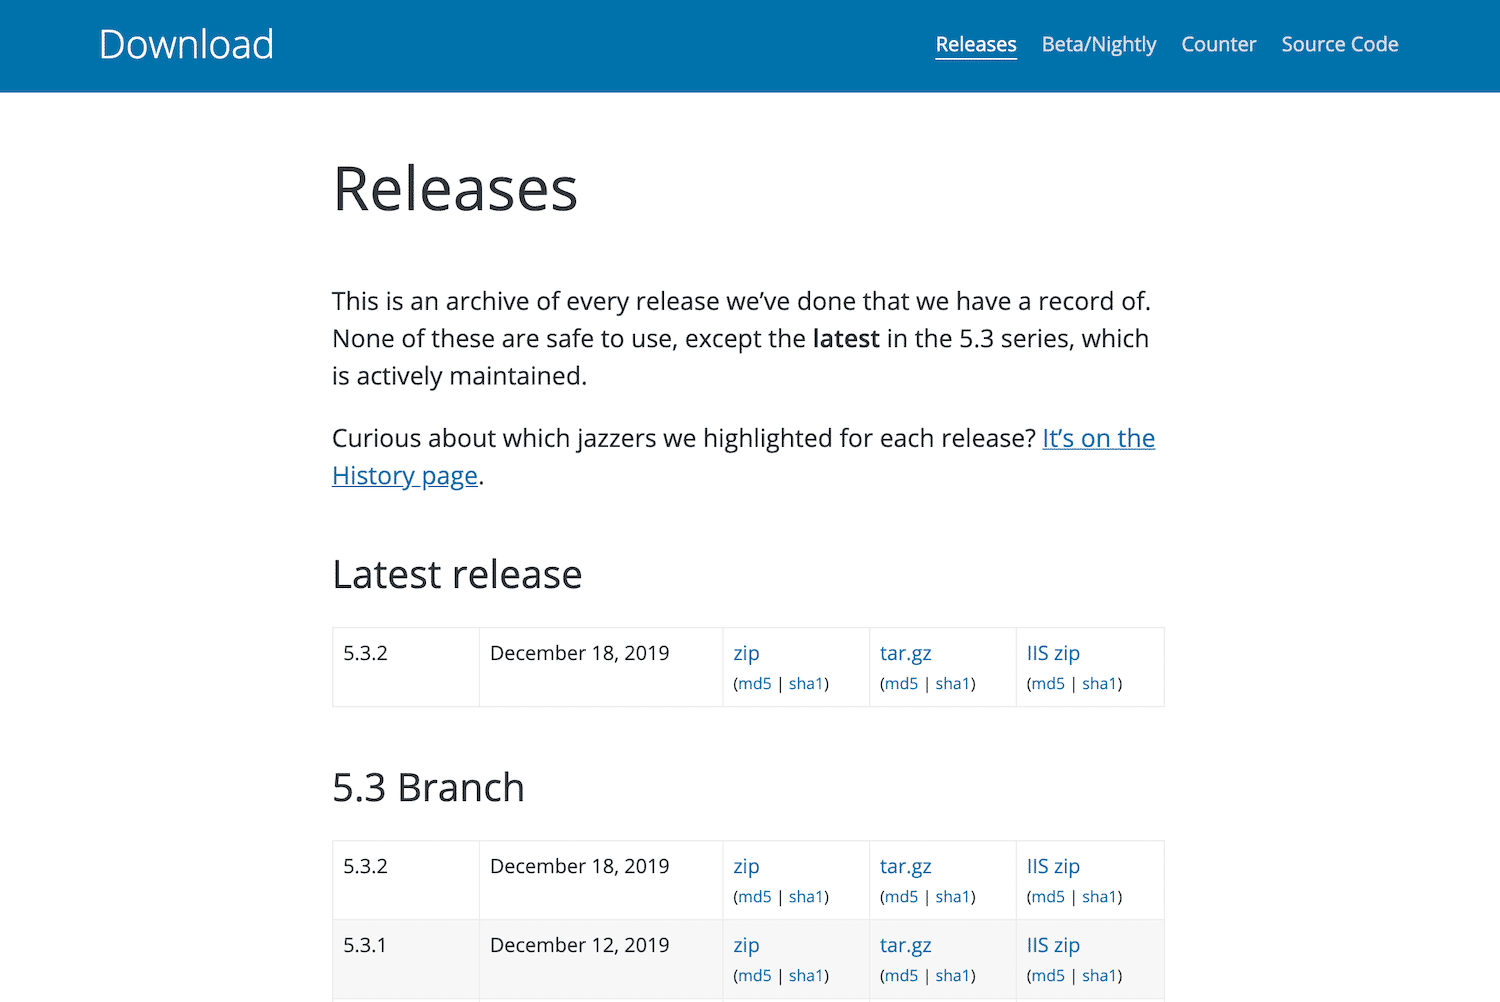
Task: Download the IIS zip for version 5.3.1
Action: tap(1052, 945)
